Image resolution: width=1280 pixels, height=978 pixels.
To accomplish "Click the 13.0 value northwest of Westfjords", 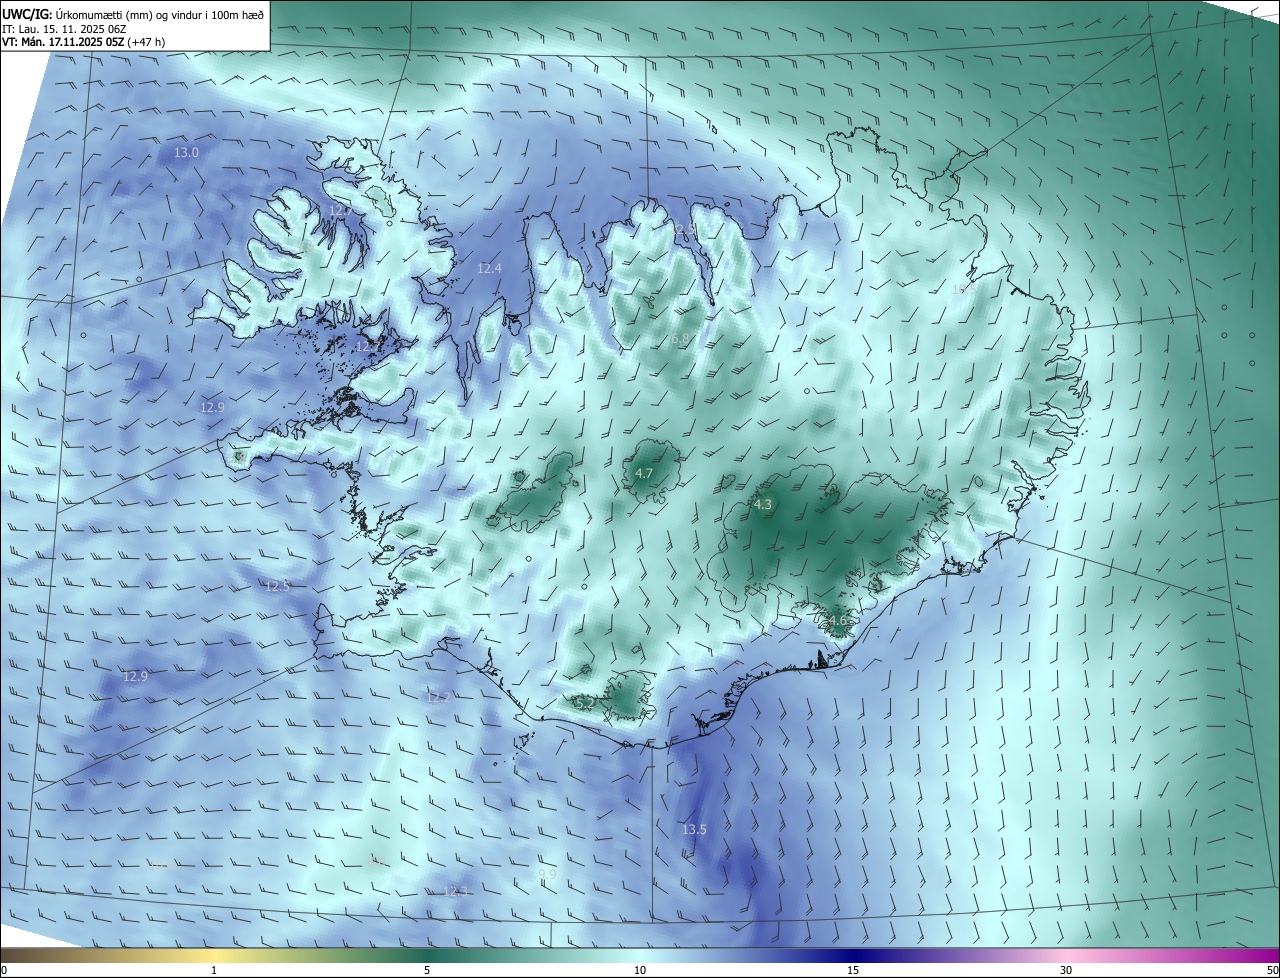I will tap(187, 153).
